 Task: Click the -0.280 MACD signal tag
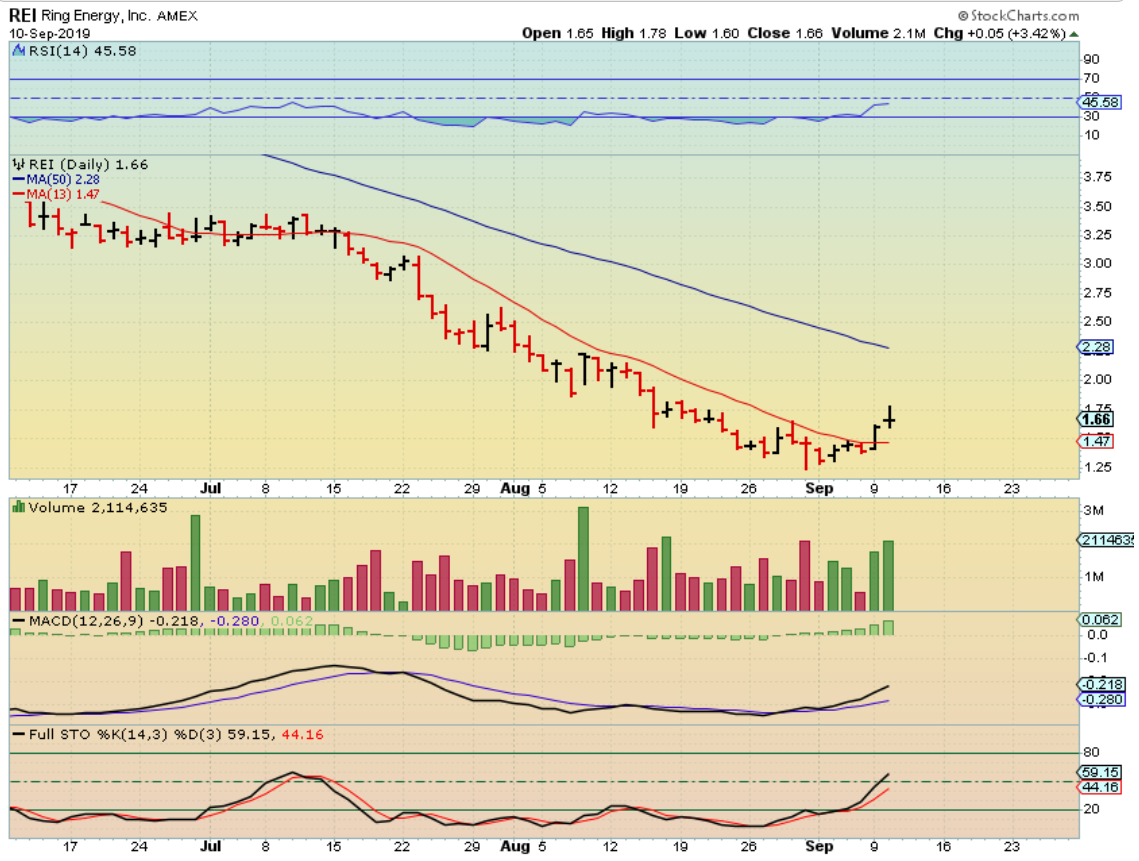(x=1101, y=700)
